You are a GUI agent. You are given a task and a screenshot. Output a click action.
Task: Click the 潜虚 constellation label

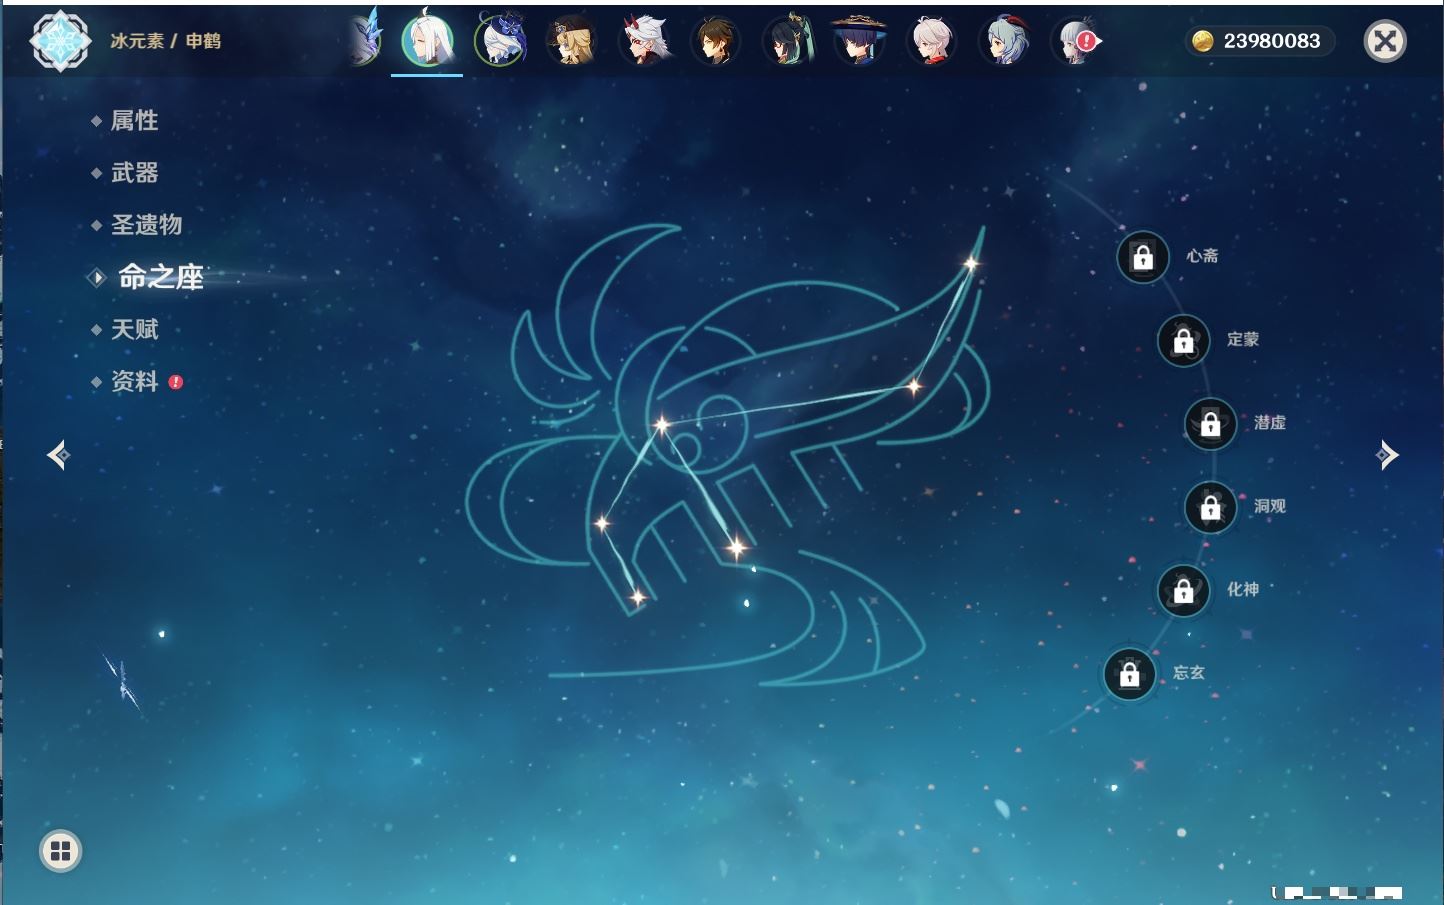[x=1270, y=423]
